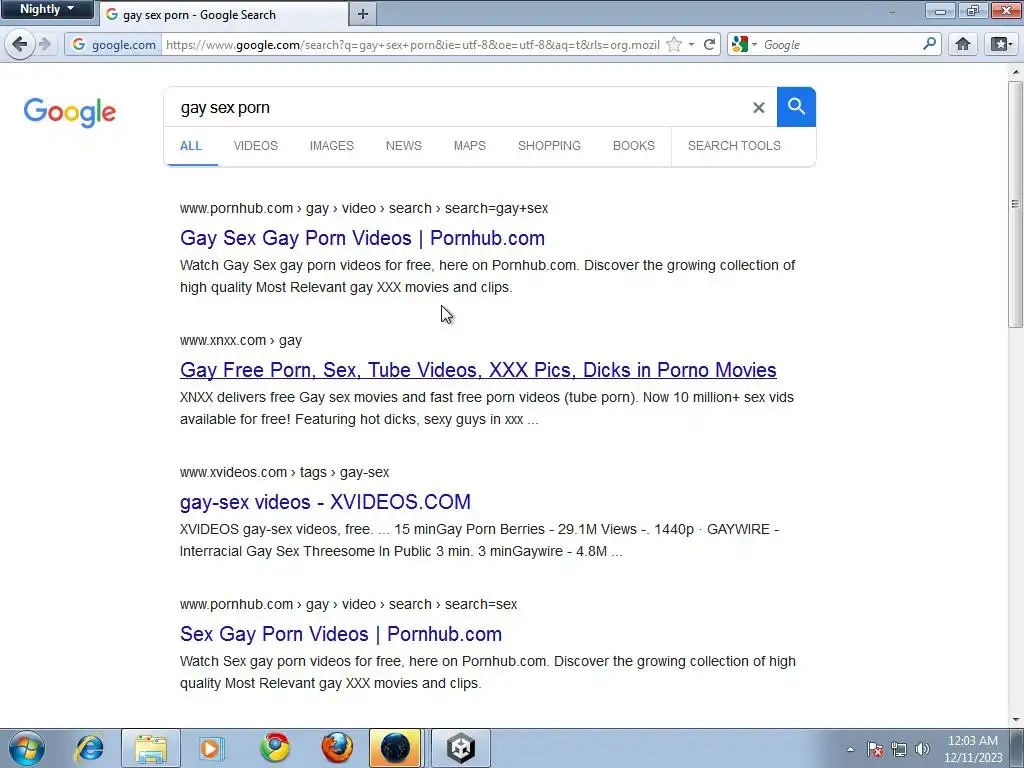Switch to the IMAGES results tab
This screenshot has width=1024, height=768.
coord(332,146)
